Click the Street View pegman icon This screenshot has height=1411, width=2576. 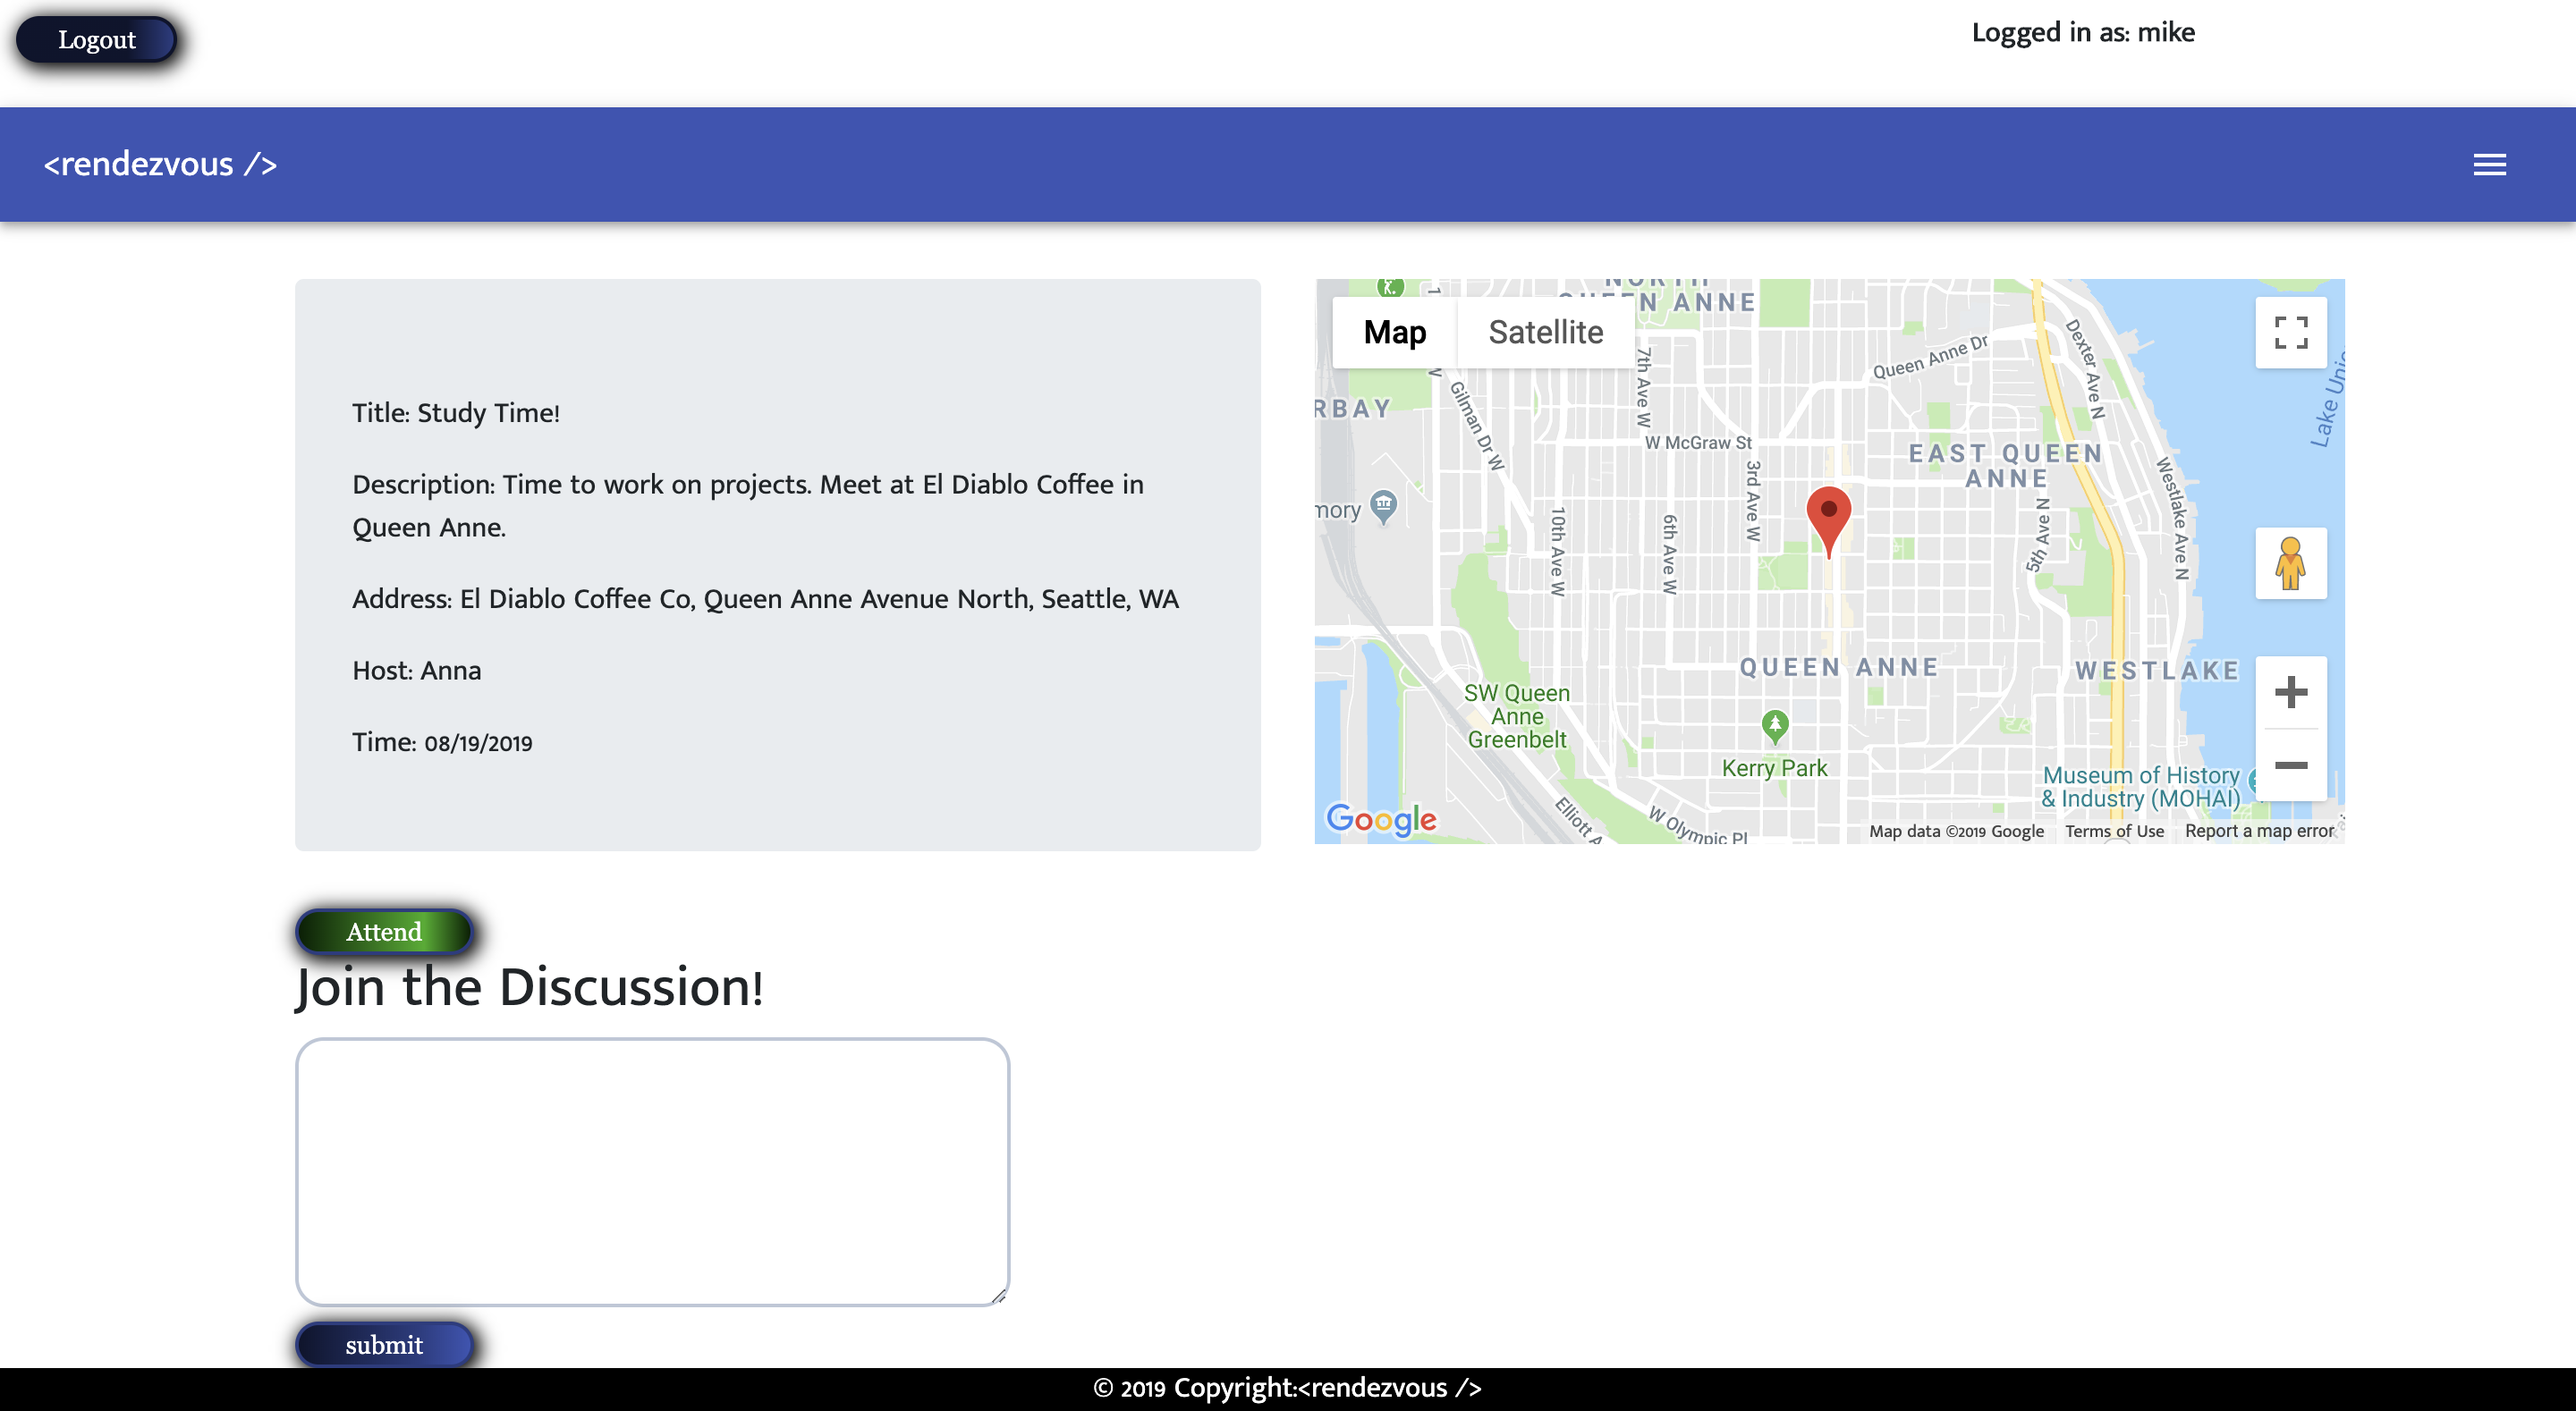(2290, 564)
